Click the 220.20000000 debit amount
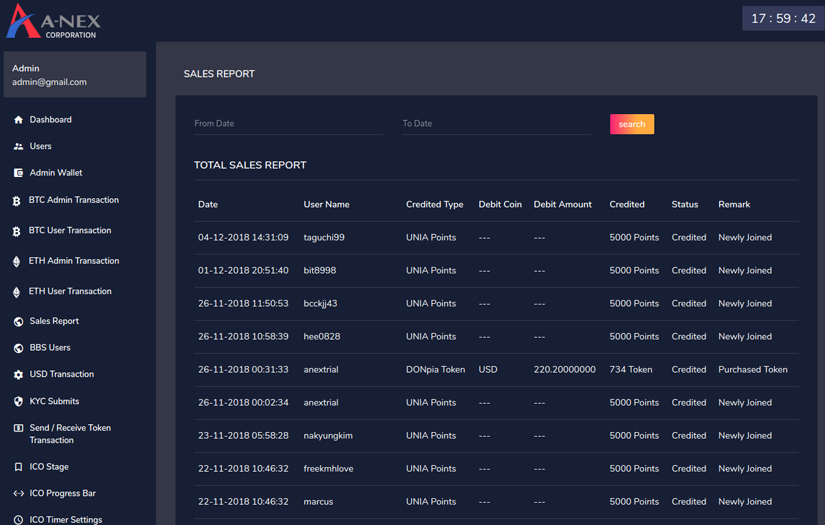825x525 pixels. [x=565, y=370]
